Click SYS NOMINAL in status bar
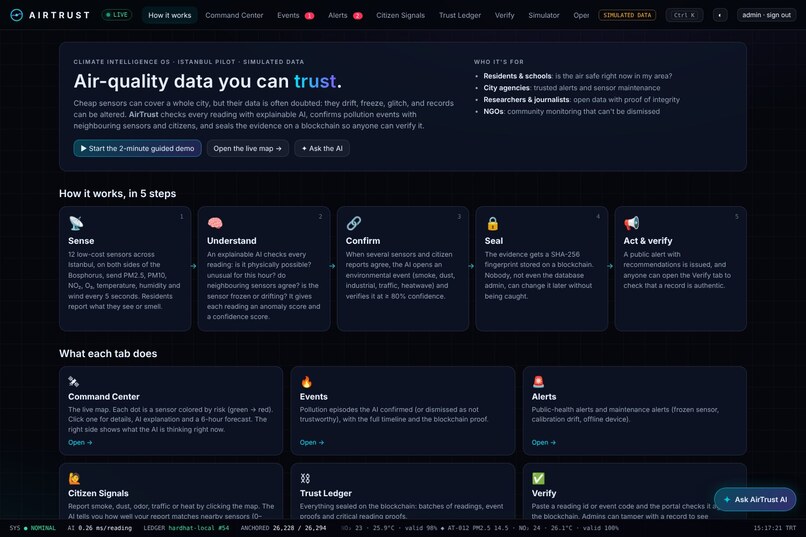Image resolution: width=806 pixels, height=537 pixels. click(x=32, y=528)
